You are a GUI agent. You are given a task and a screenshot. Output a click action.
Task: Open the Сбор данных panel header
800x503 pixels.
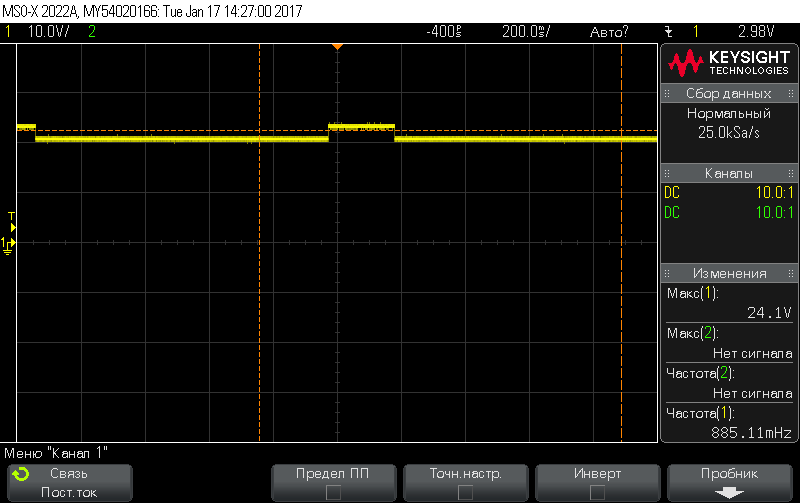tap(729, 93)
